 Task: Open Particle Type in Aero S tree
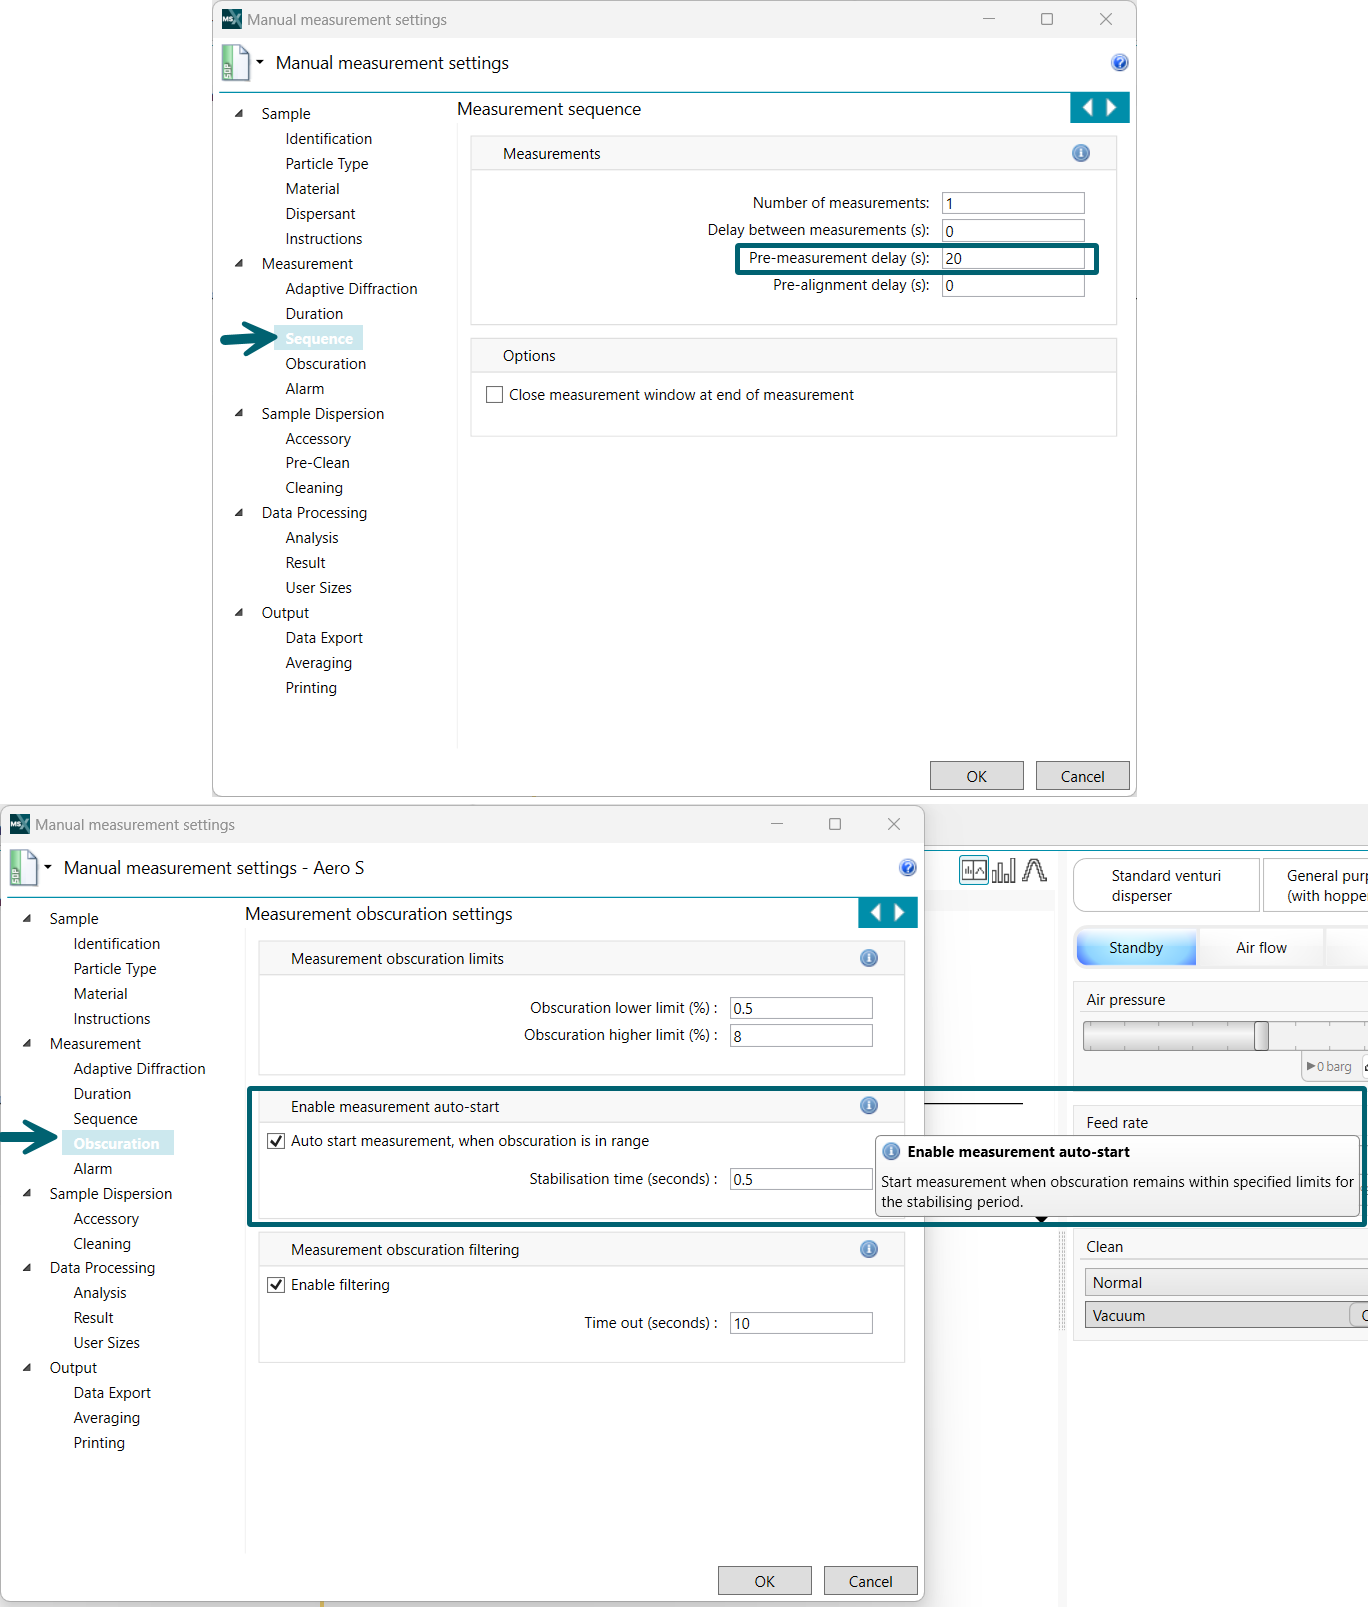(115, 969)
